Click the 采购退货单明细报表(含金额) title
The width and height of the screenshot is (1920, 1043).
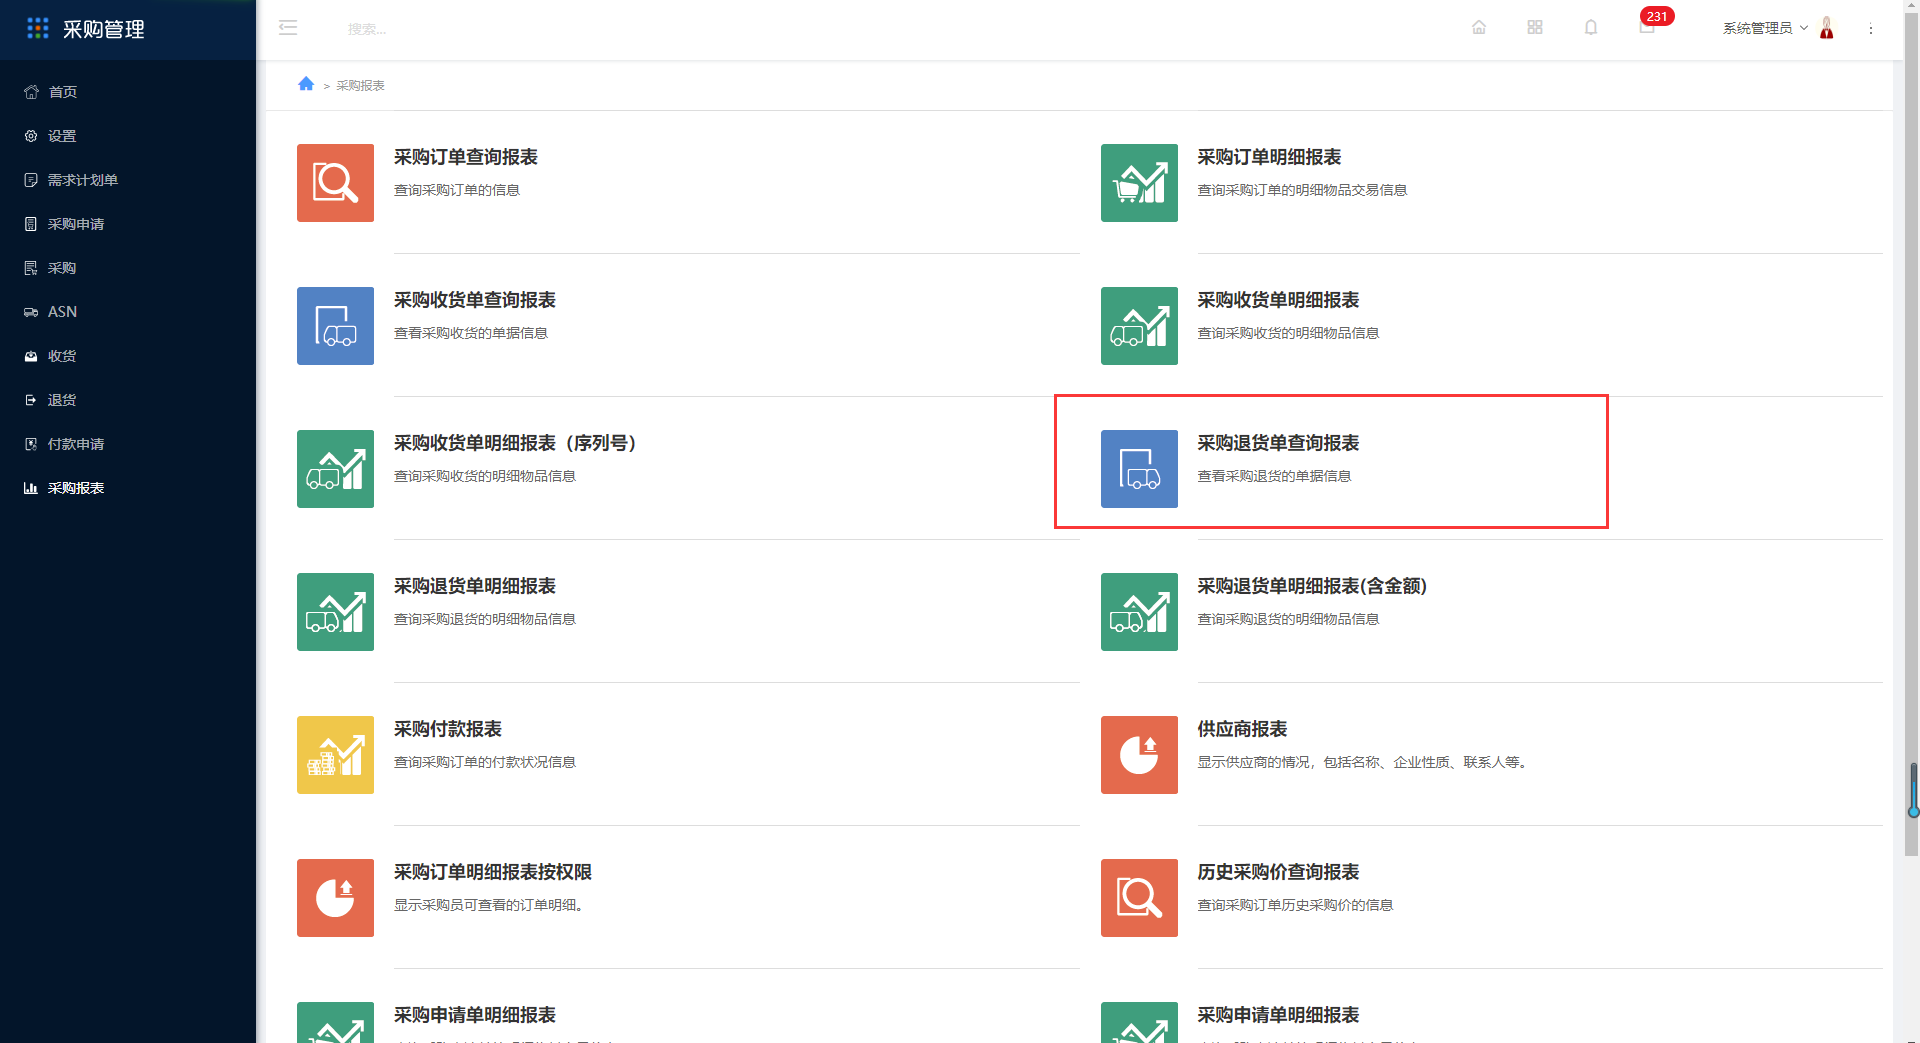pos(1312,586)
